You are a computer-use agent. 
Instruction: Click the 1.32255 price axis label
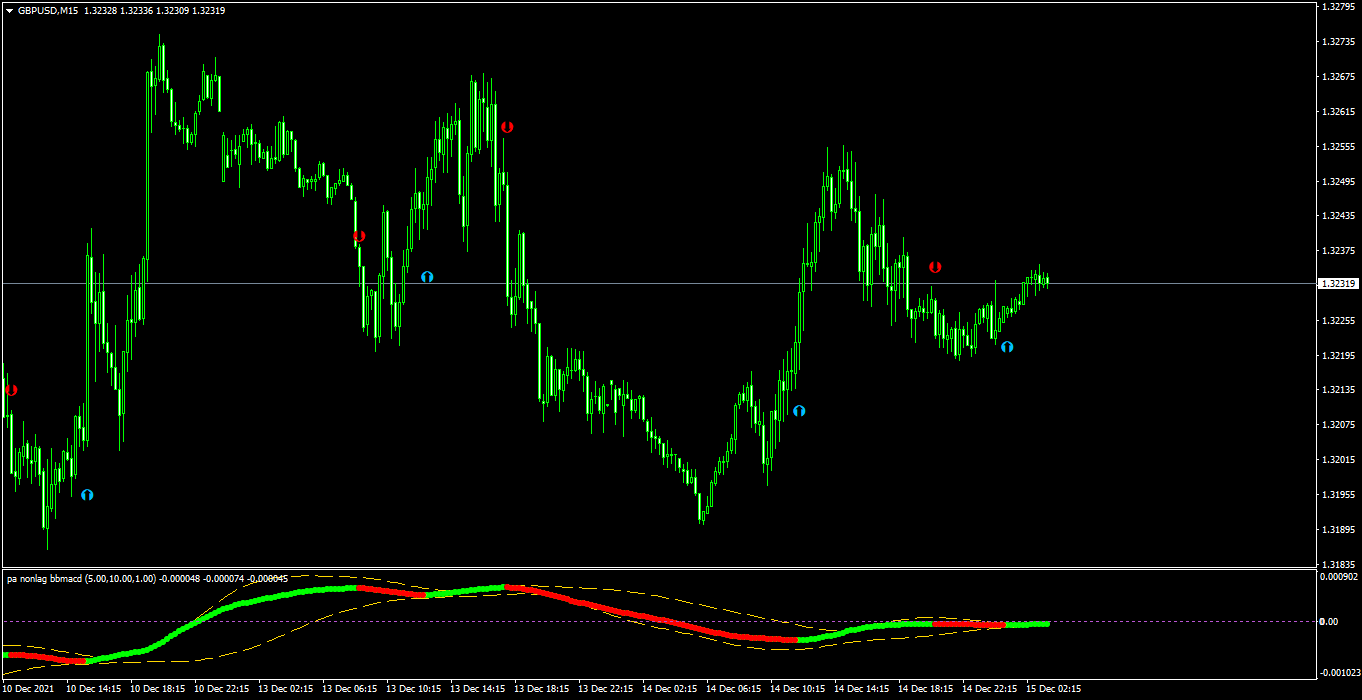(x=1337, y=321)
